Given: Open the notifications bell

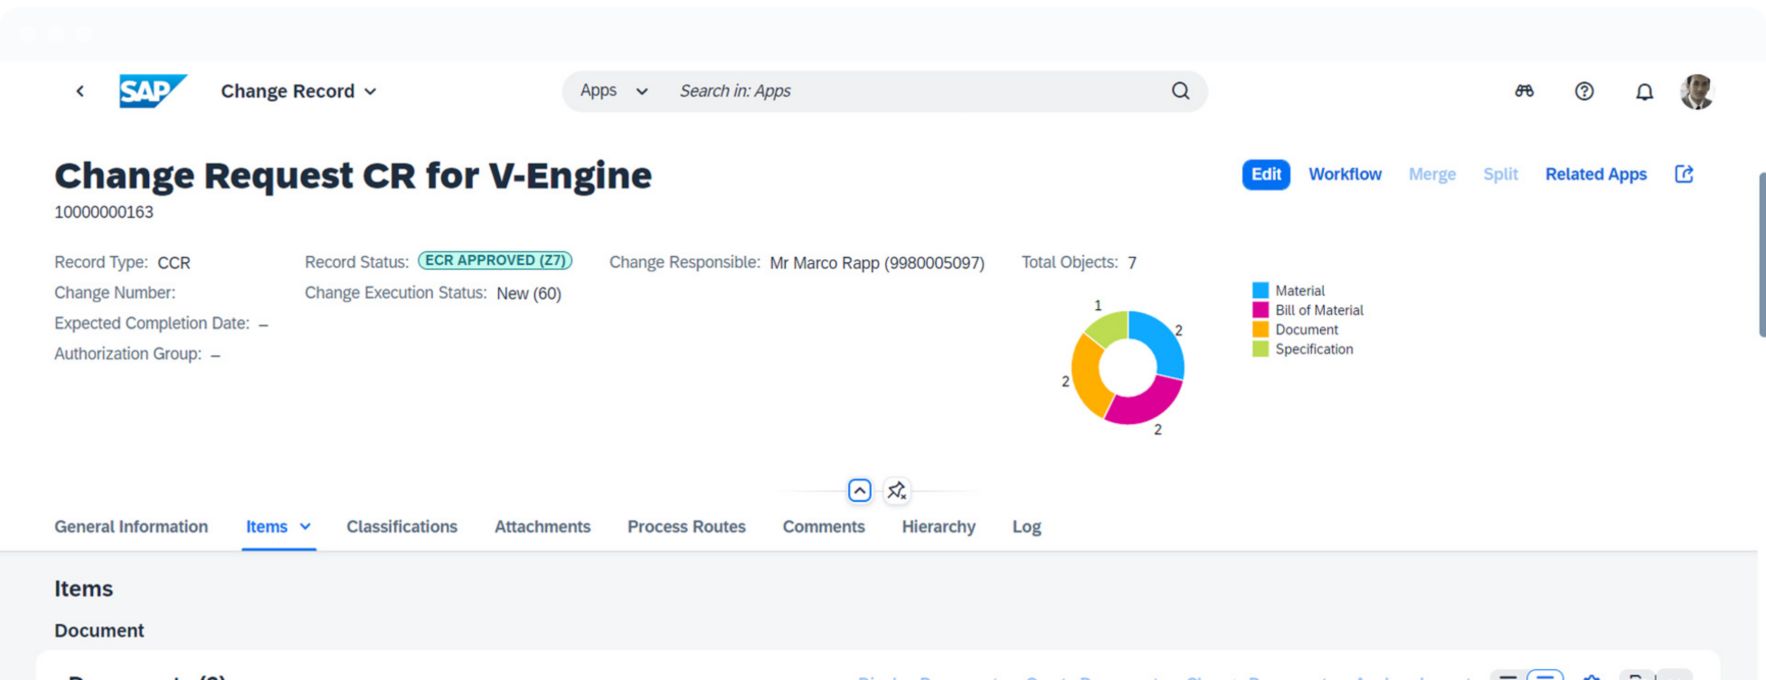Looking at the screenshot, I should click(x=1644, y=92).
